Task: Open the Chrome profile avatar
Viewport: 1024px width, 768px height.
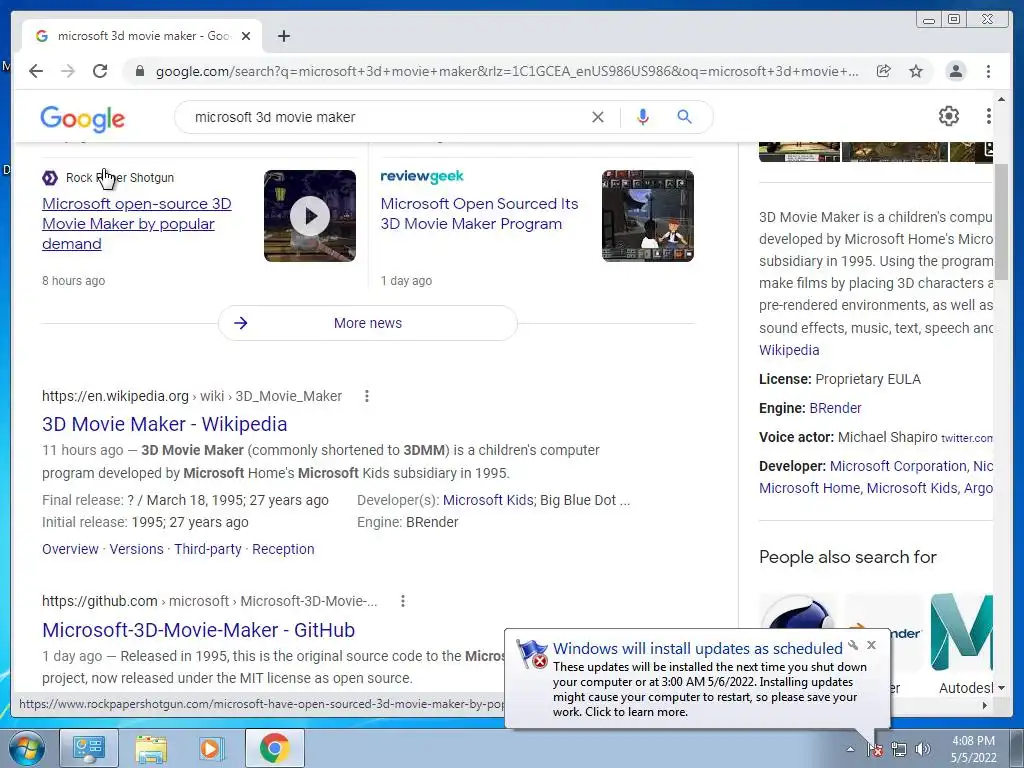Action: (x=955, y=71)
